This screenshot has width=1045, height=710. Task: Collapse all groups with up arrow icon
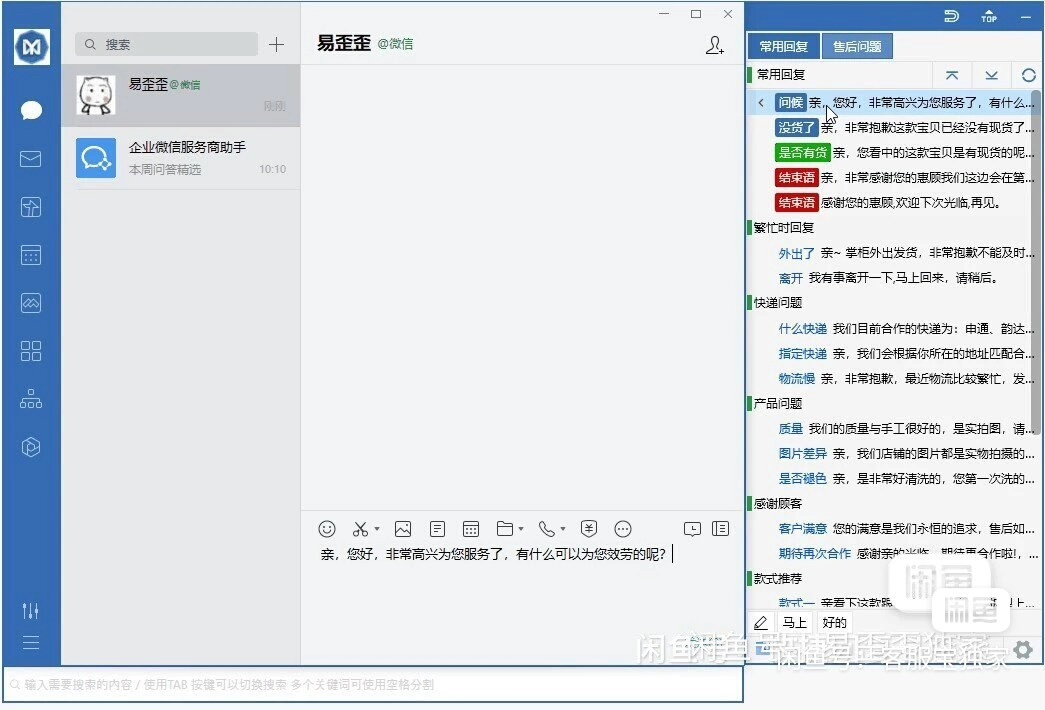click(x=952, y=75)
